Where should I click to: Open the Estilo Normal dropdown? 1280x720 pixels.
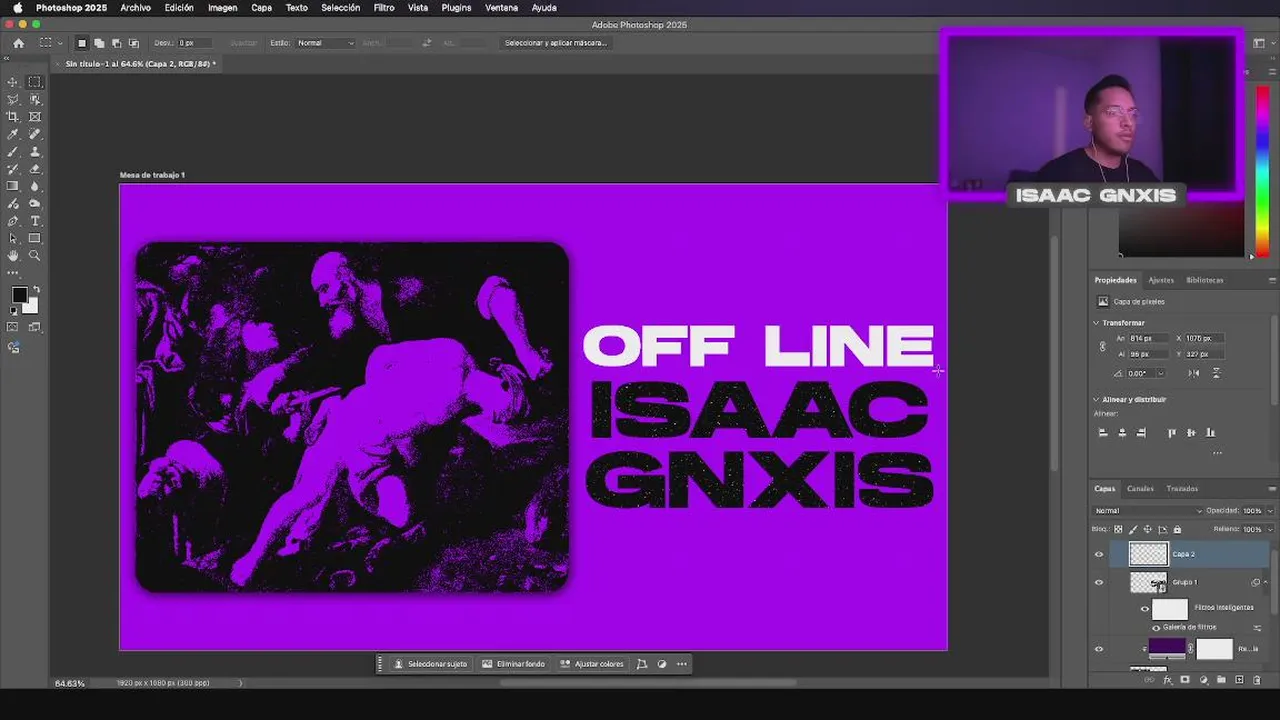click(325, 43)
